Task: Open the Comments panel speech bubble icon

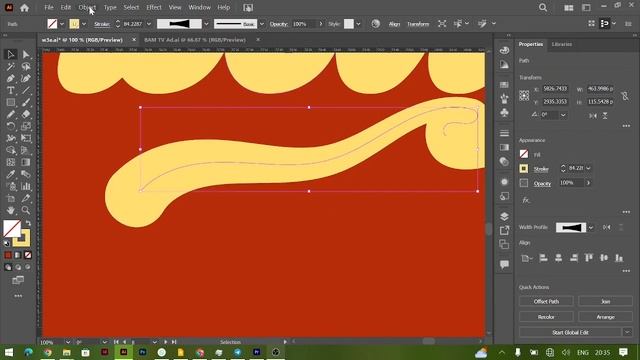Action: (504, 264)
